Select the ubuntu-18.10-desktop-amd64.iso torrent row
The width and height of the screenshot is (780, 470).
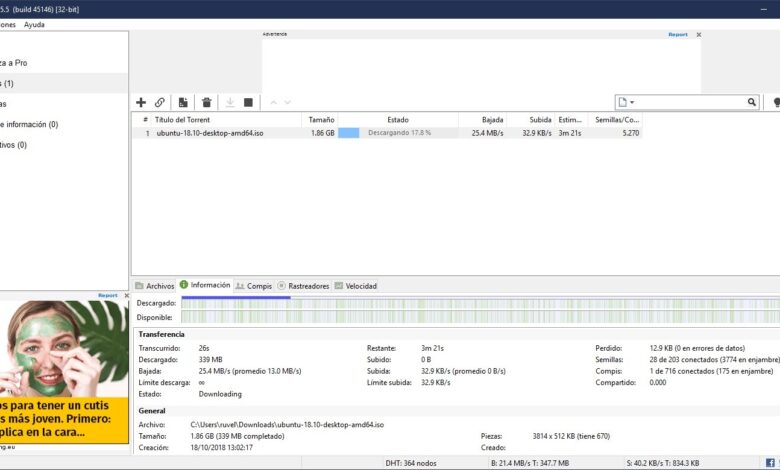point(208,132)
